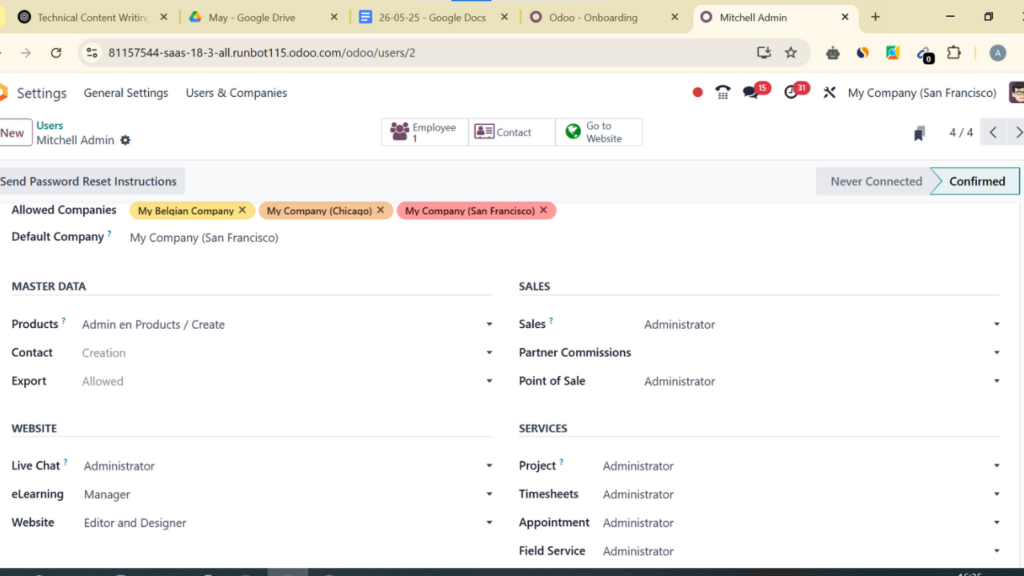
Task: Open the Contact smart button
Action: (x=511, y=132)
